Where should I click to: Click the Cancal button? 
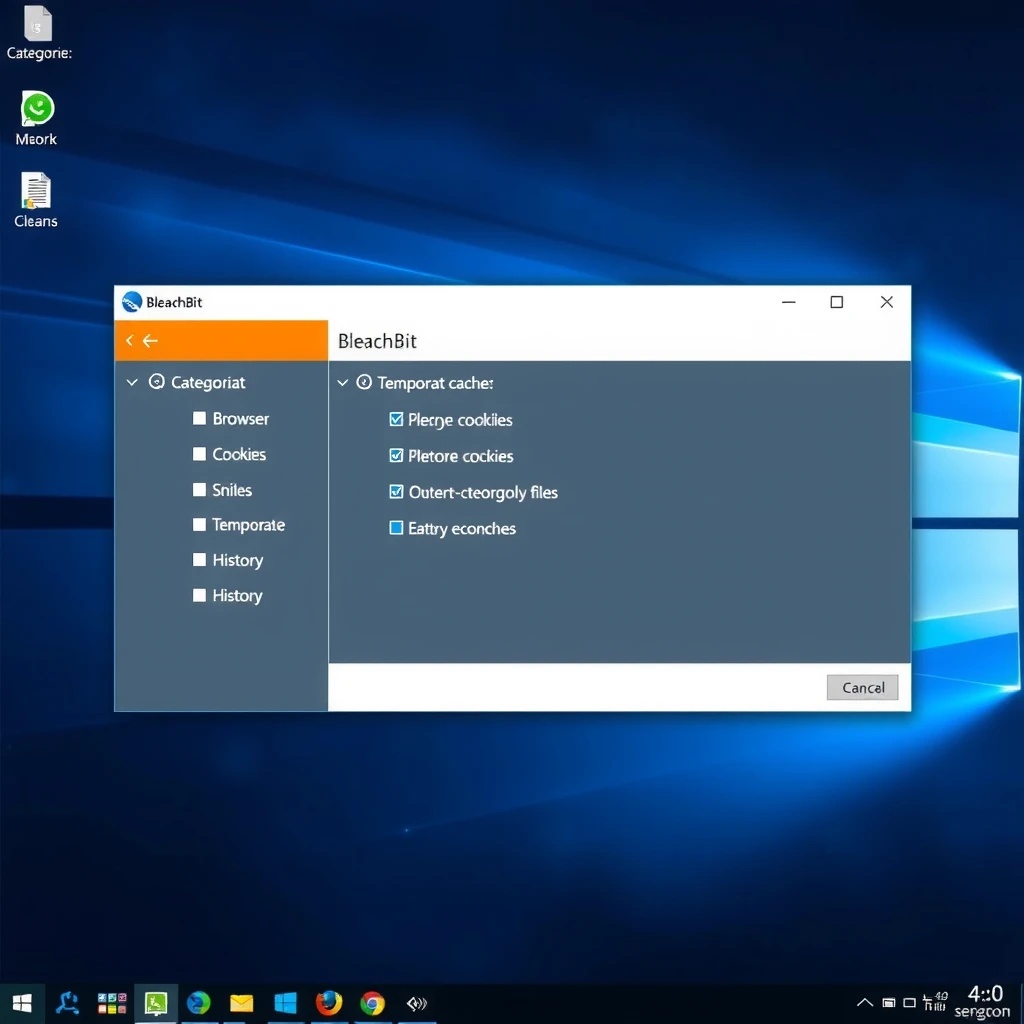[862, 687]
